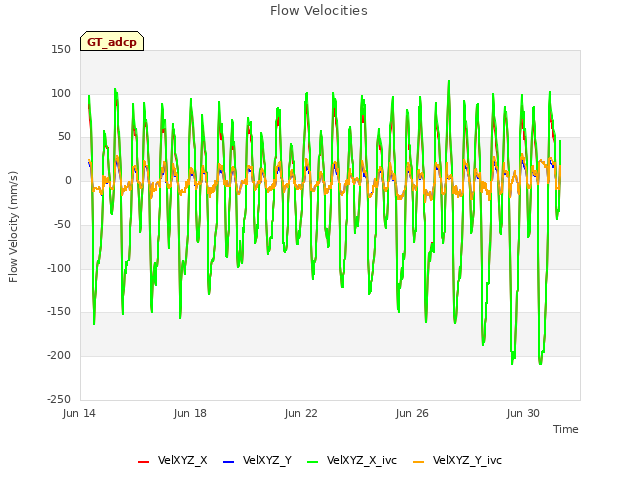The height and width of the screenshot is (480, 640).
Task: Click the red VelXYZ_X legend swatch
Action: tap(144, 462)
